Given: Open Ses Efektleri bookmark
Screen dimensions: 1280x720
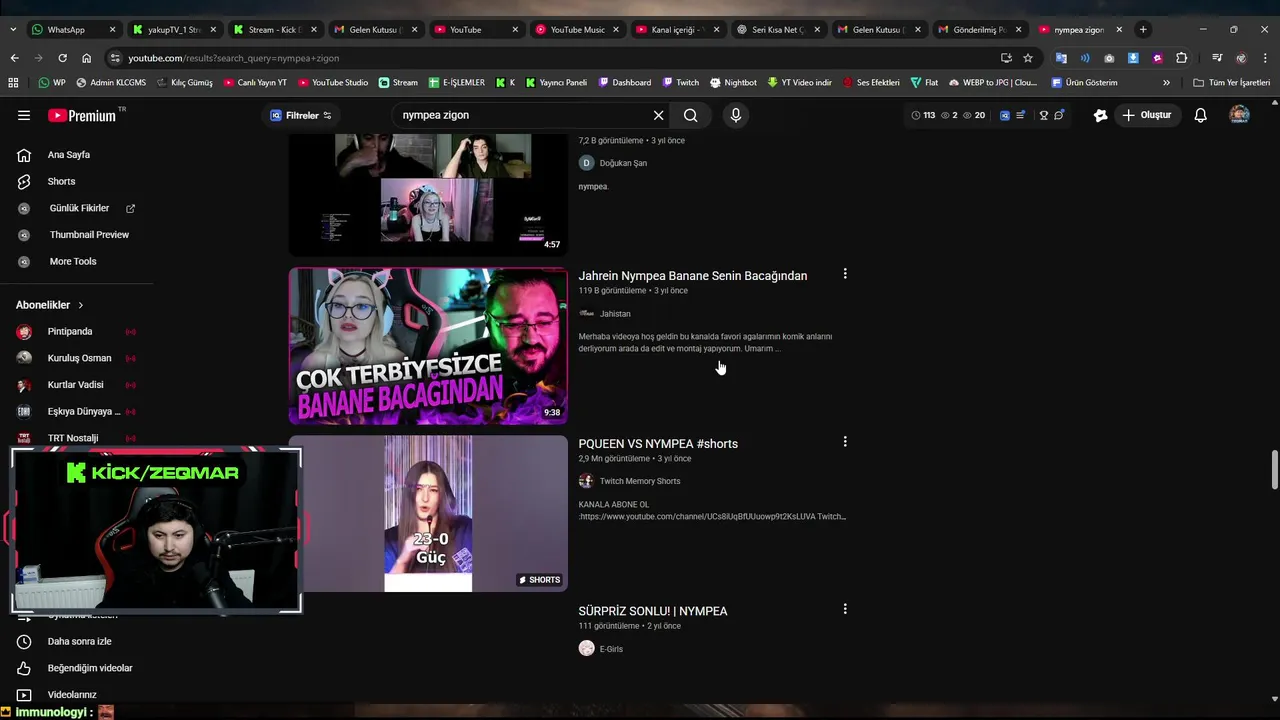Looking at the screenshot, I should click(x=871, y=82).
